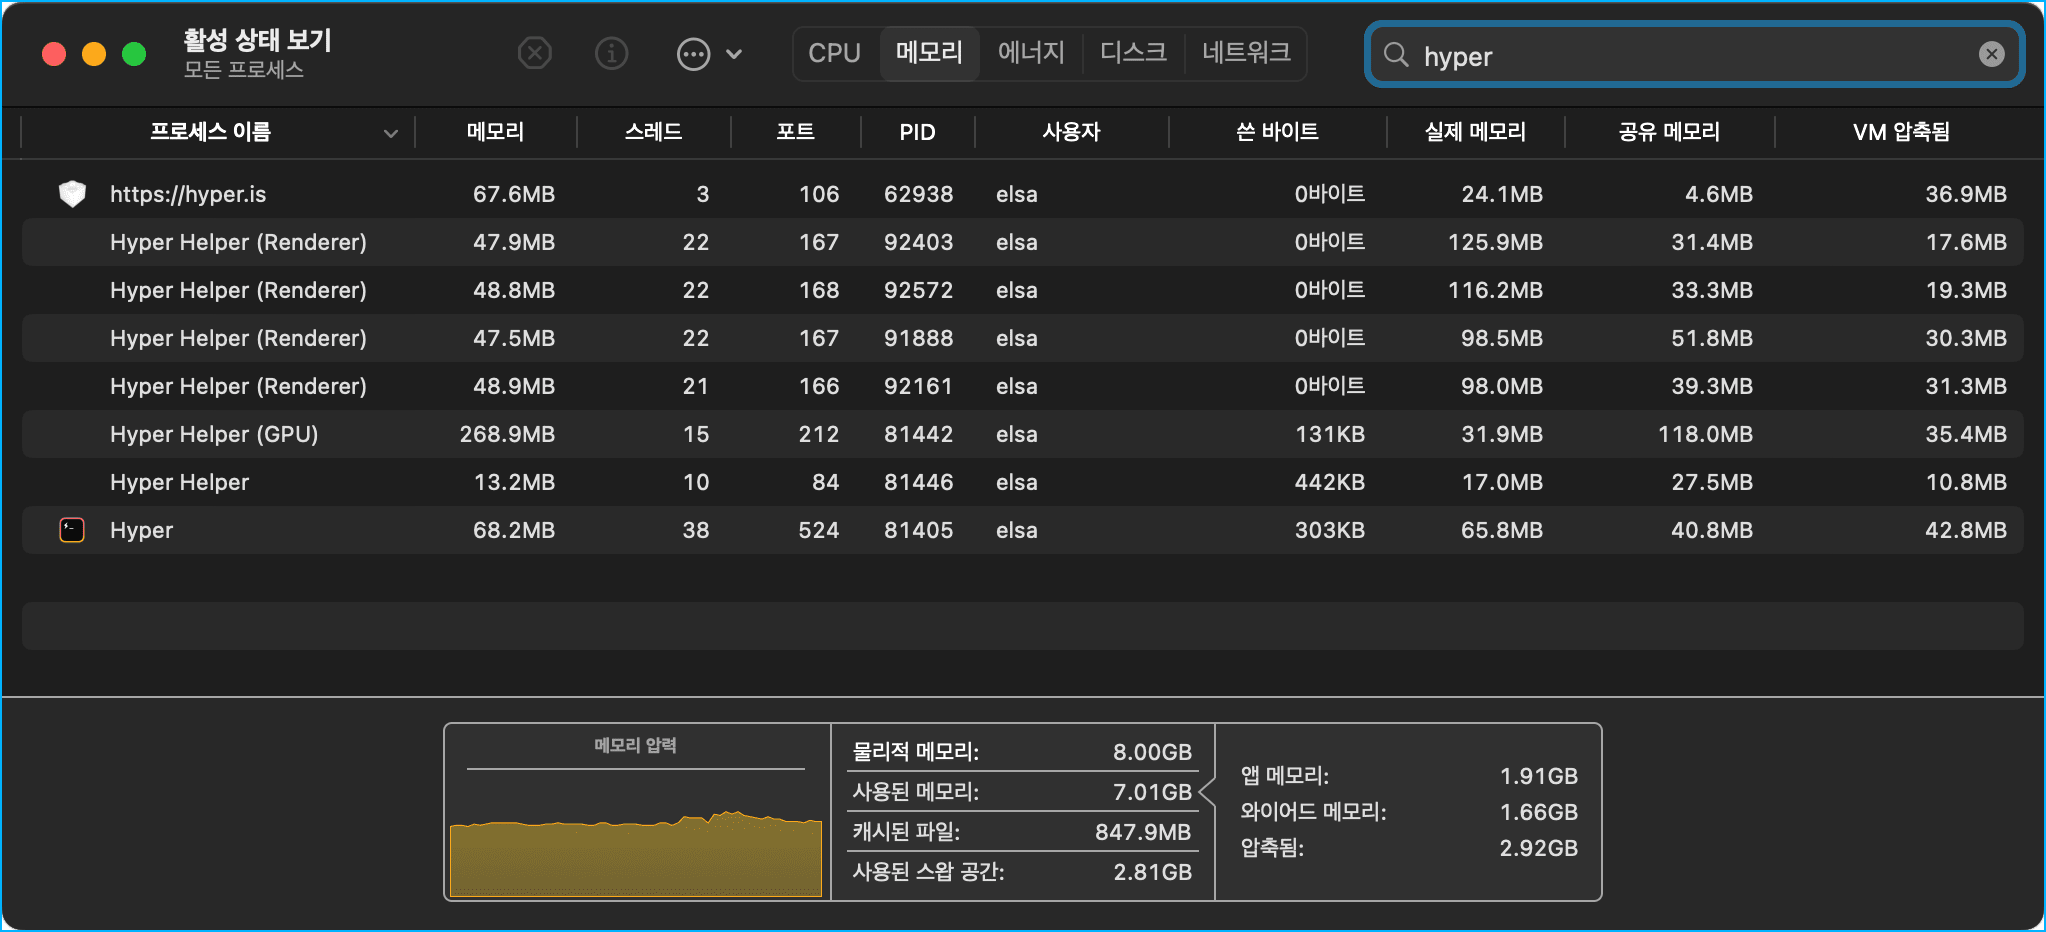Click the 125.9MB real memory value

coord(1495,242)
